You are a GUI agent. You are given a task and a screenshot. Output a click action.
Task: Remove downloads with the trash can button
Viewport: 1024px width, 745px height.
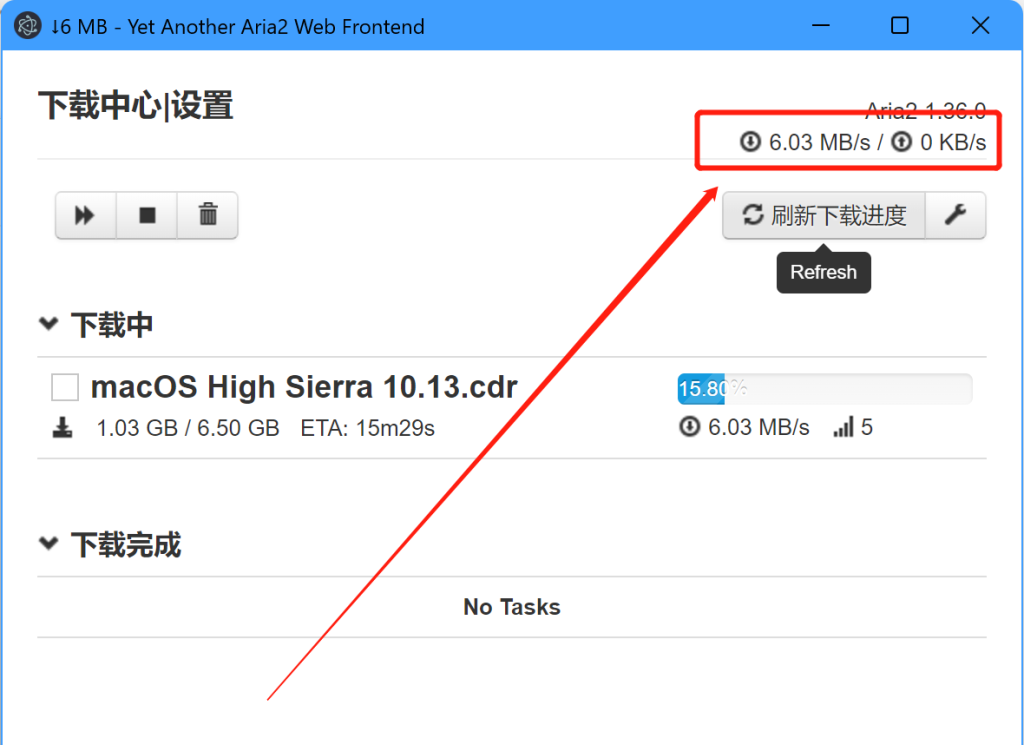tap(208, 215)
